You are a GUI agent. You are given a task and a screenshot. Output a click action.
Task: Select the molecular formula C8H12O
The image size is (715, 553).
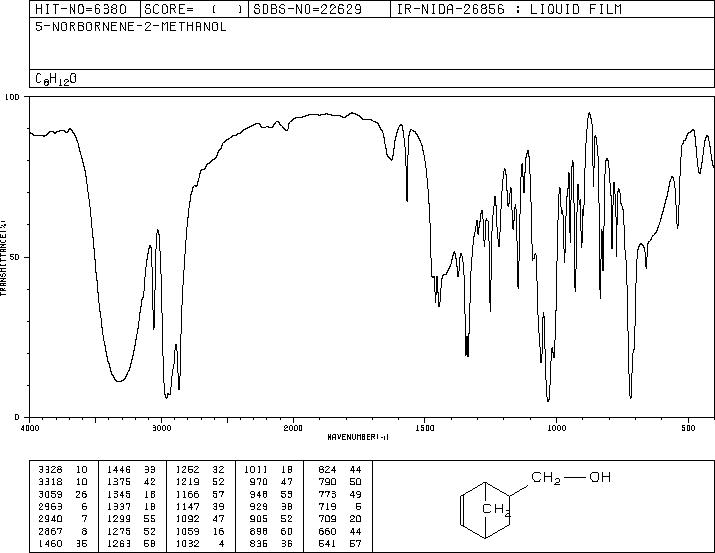[56, 79]
